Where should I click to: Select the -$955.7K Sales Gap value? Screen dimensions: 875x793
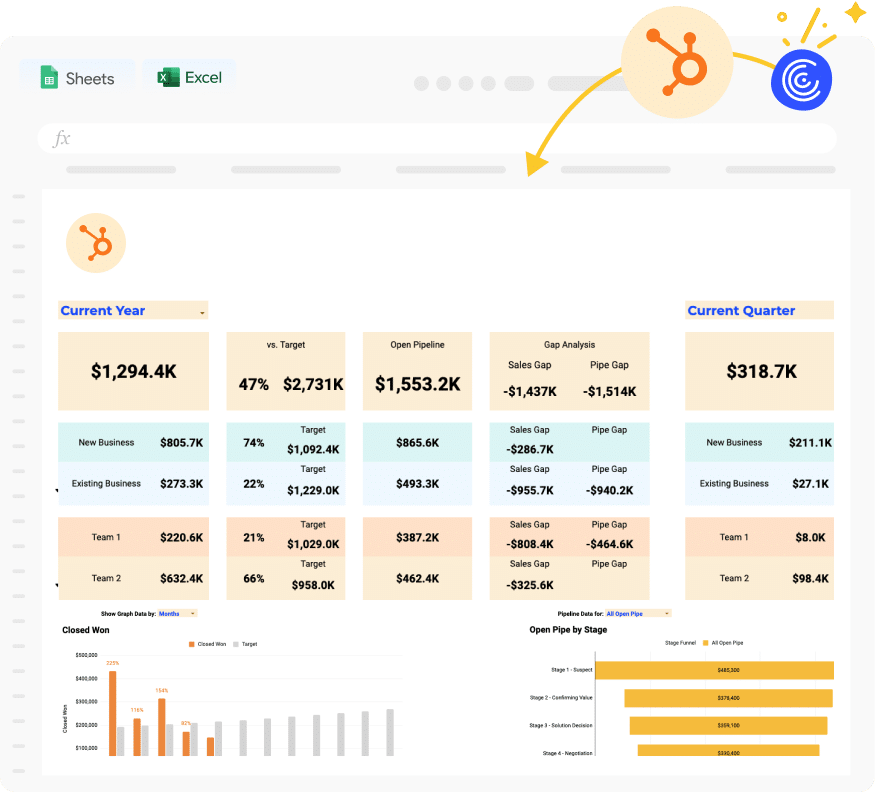(x=530, y=491)
